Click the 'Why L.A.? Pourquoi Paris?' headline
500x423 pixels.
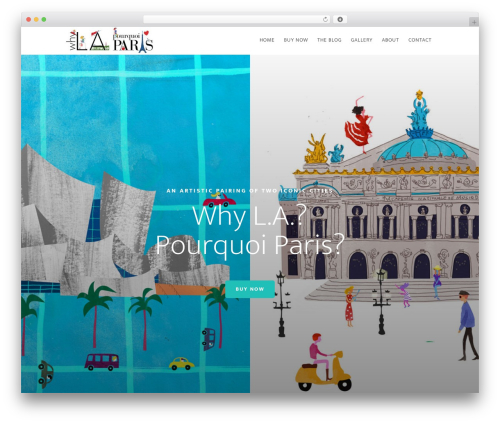(x=250, y=231)
